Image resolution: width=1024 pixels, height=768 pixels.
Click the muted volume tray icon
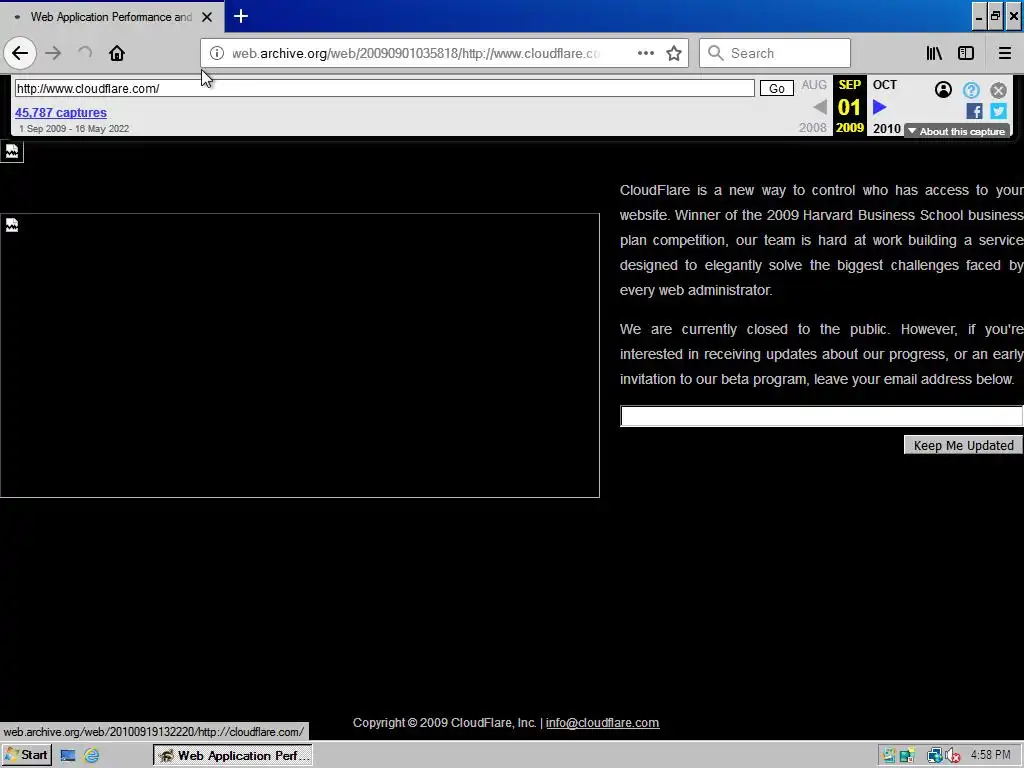pos(952,756)
